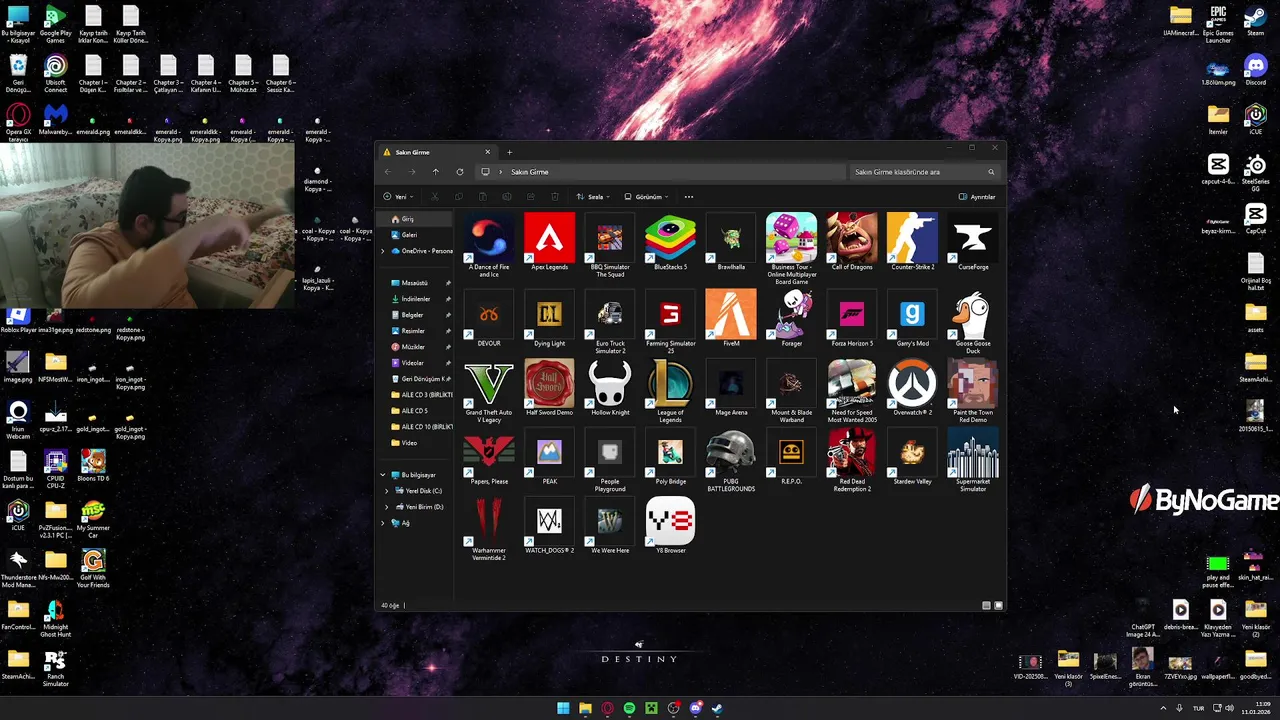Add a new File Explorer tab

[509, 152]
